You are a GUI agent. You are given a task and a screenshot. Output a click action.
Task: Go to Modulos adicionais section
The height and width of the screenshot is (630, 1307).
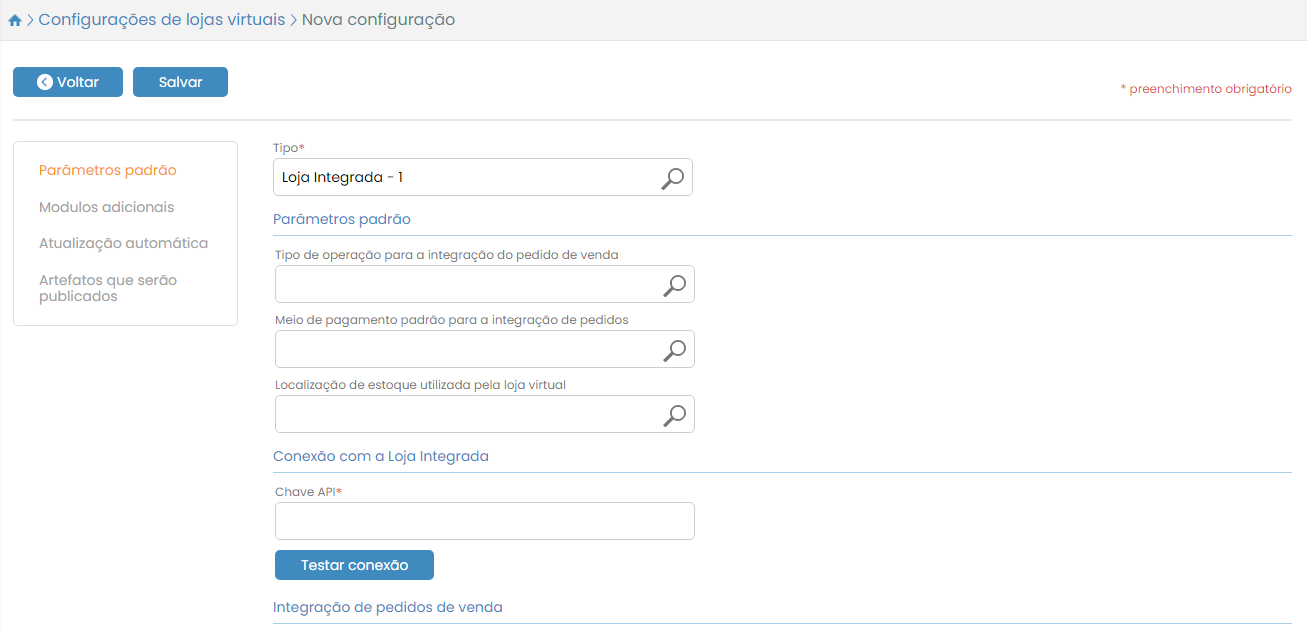pos(106,207)
